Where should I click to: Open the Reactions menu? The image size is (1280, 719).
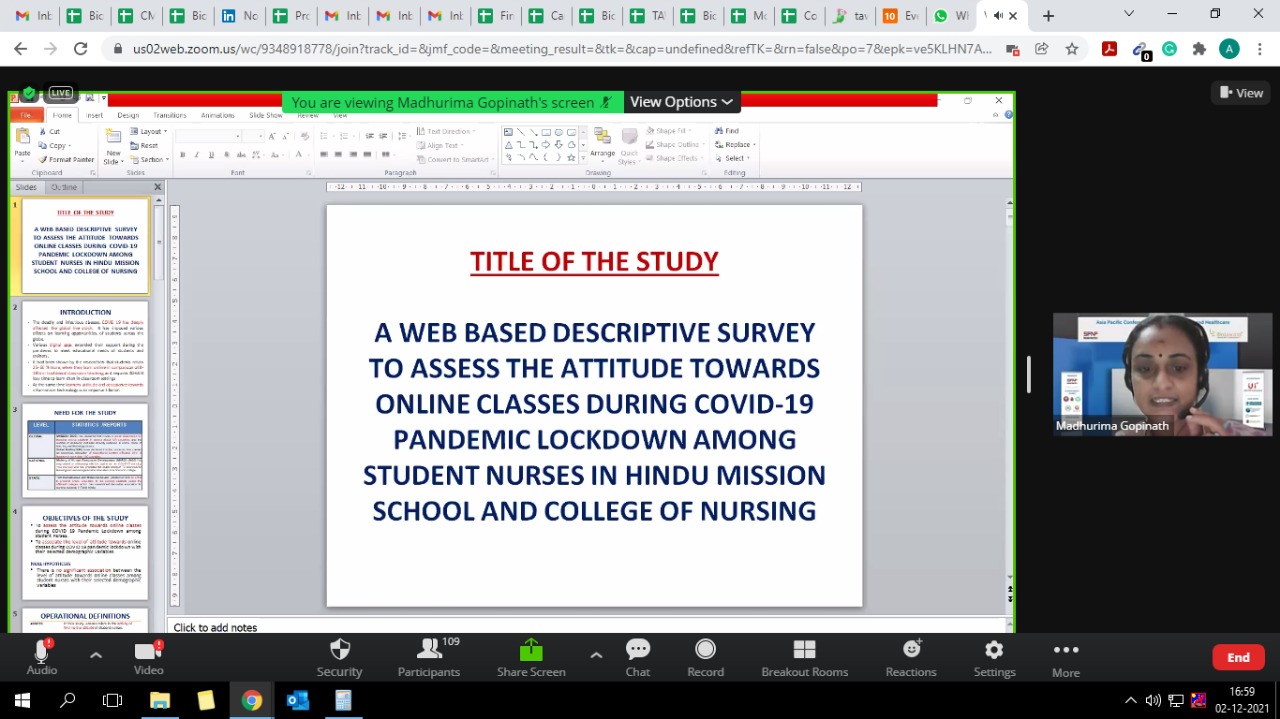pos(911,657)
